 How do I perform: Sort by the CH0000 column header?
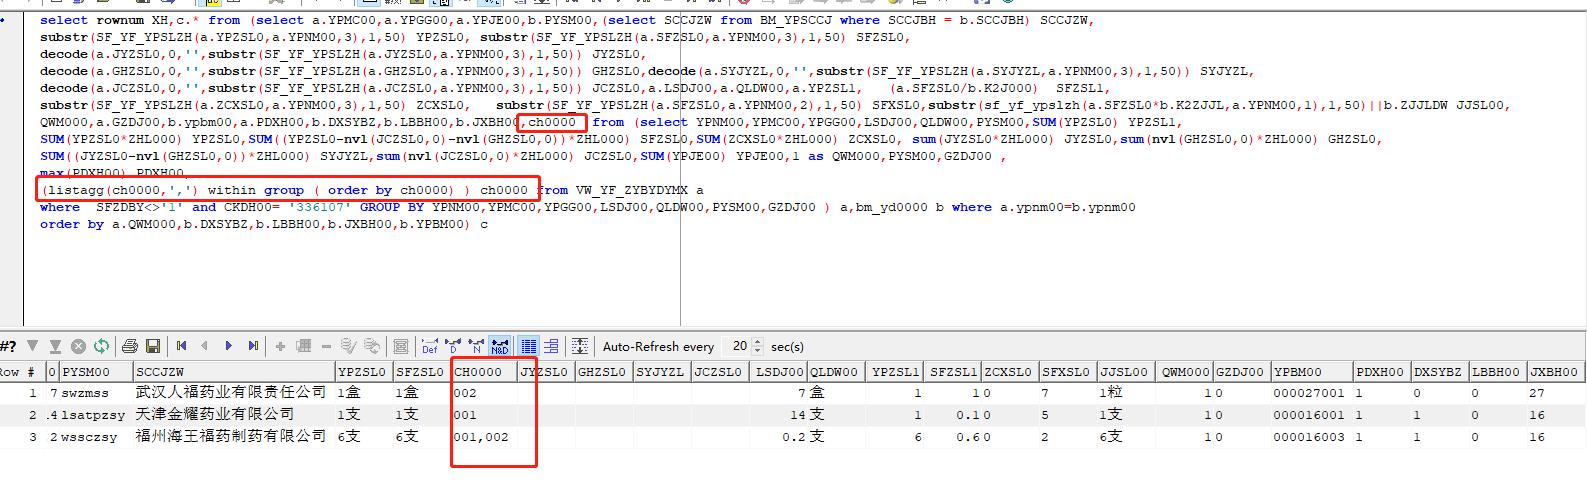pos(484,371)
